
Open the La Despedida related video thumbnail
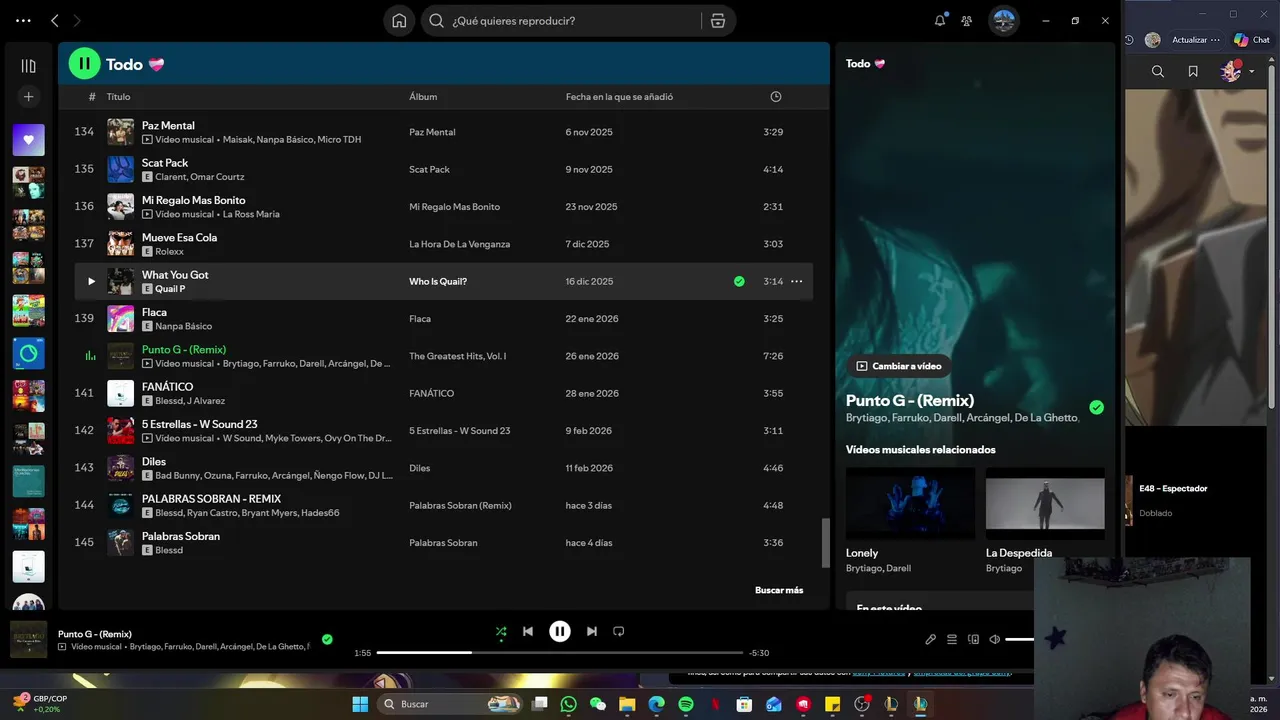(x=1045, y=504)
